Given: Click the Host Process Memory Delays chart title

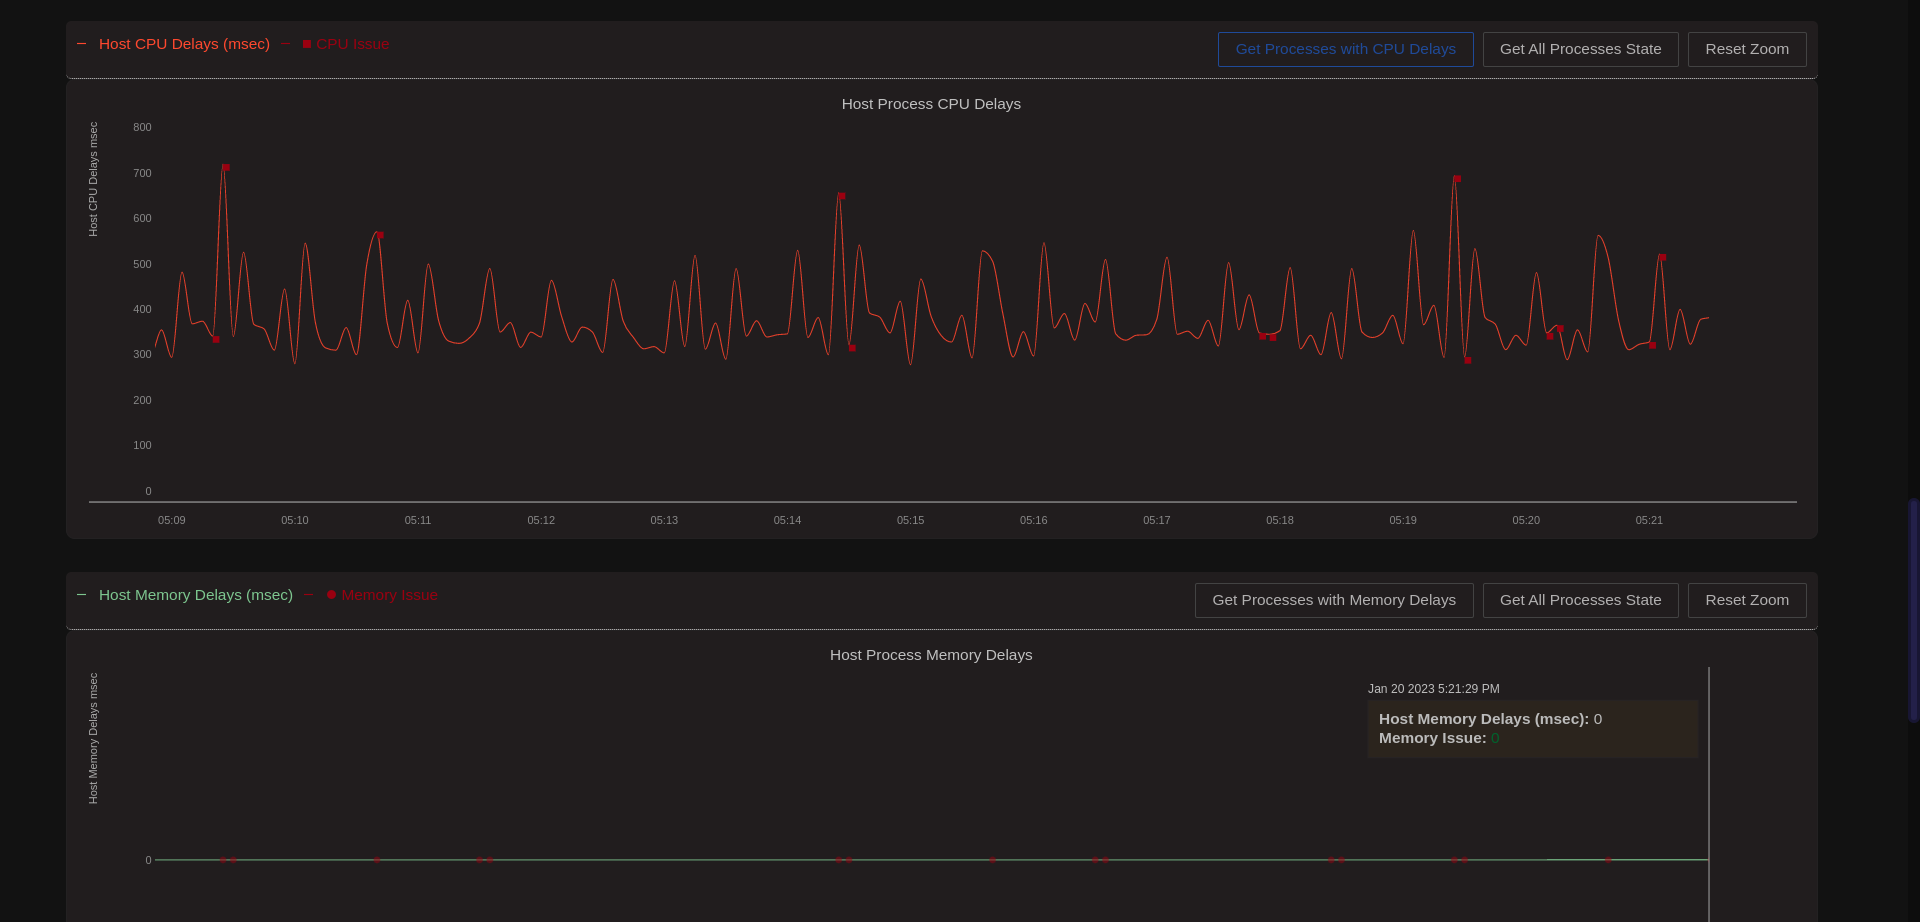Looking at the screenshot, I should click(x=931, y=655).
